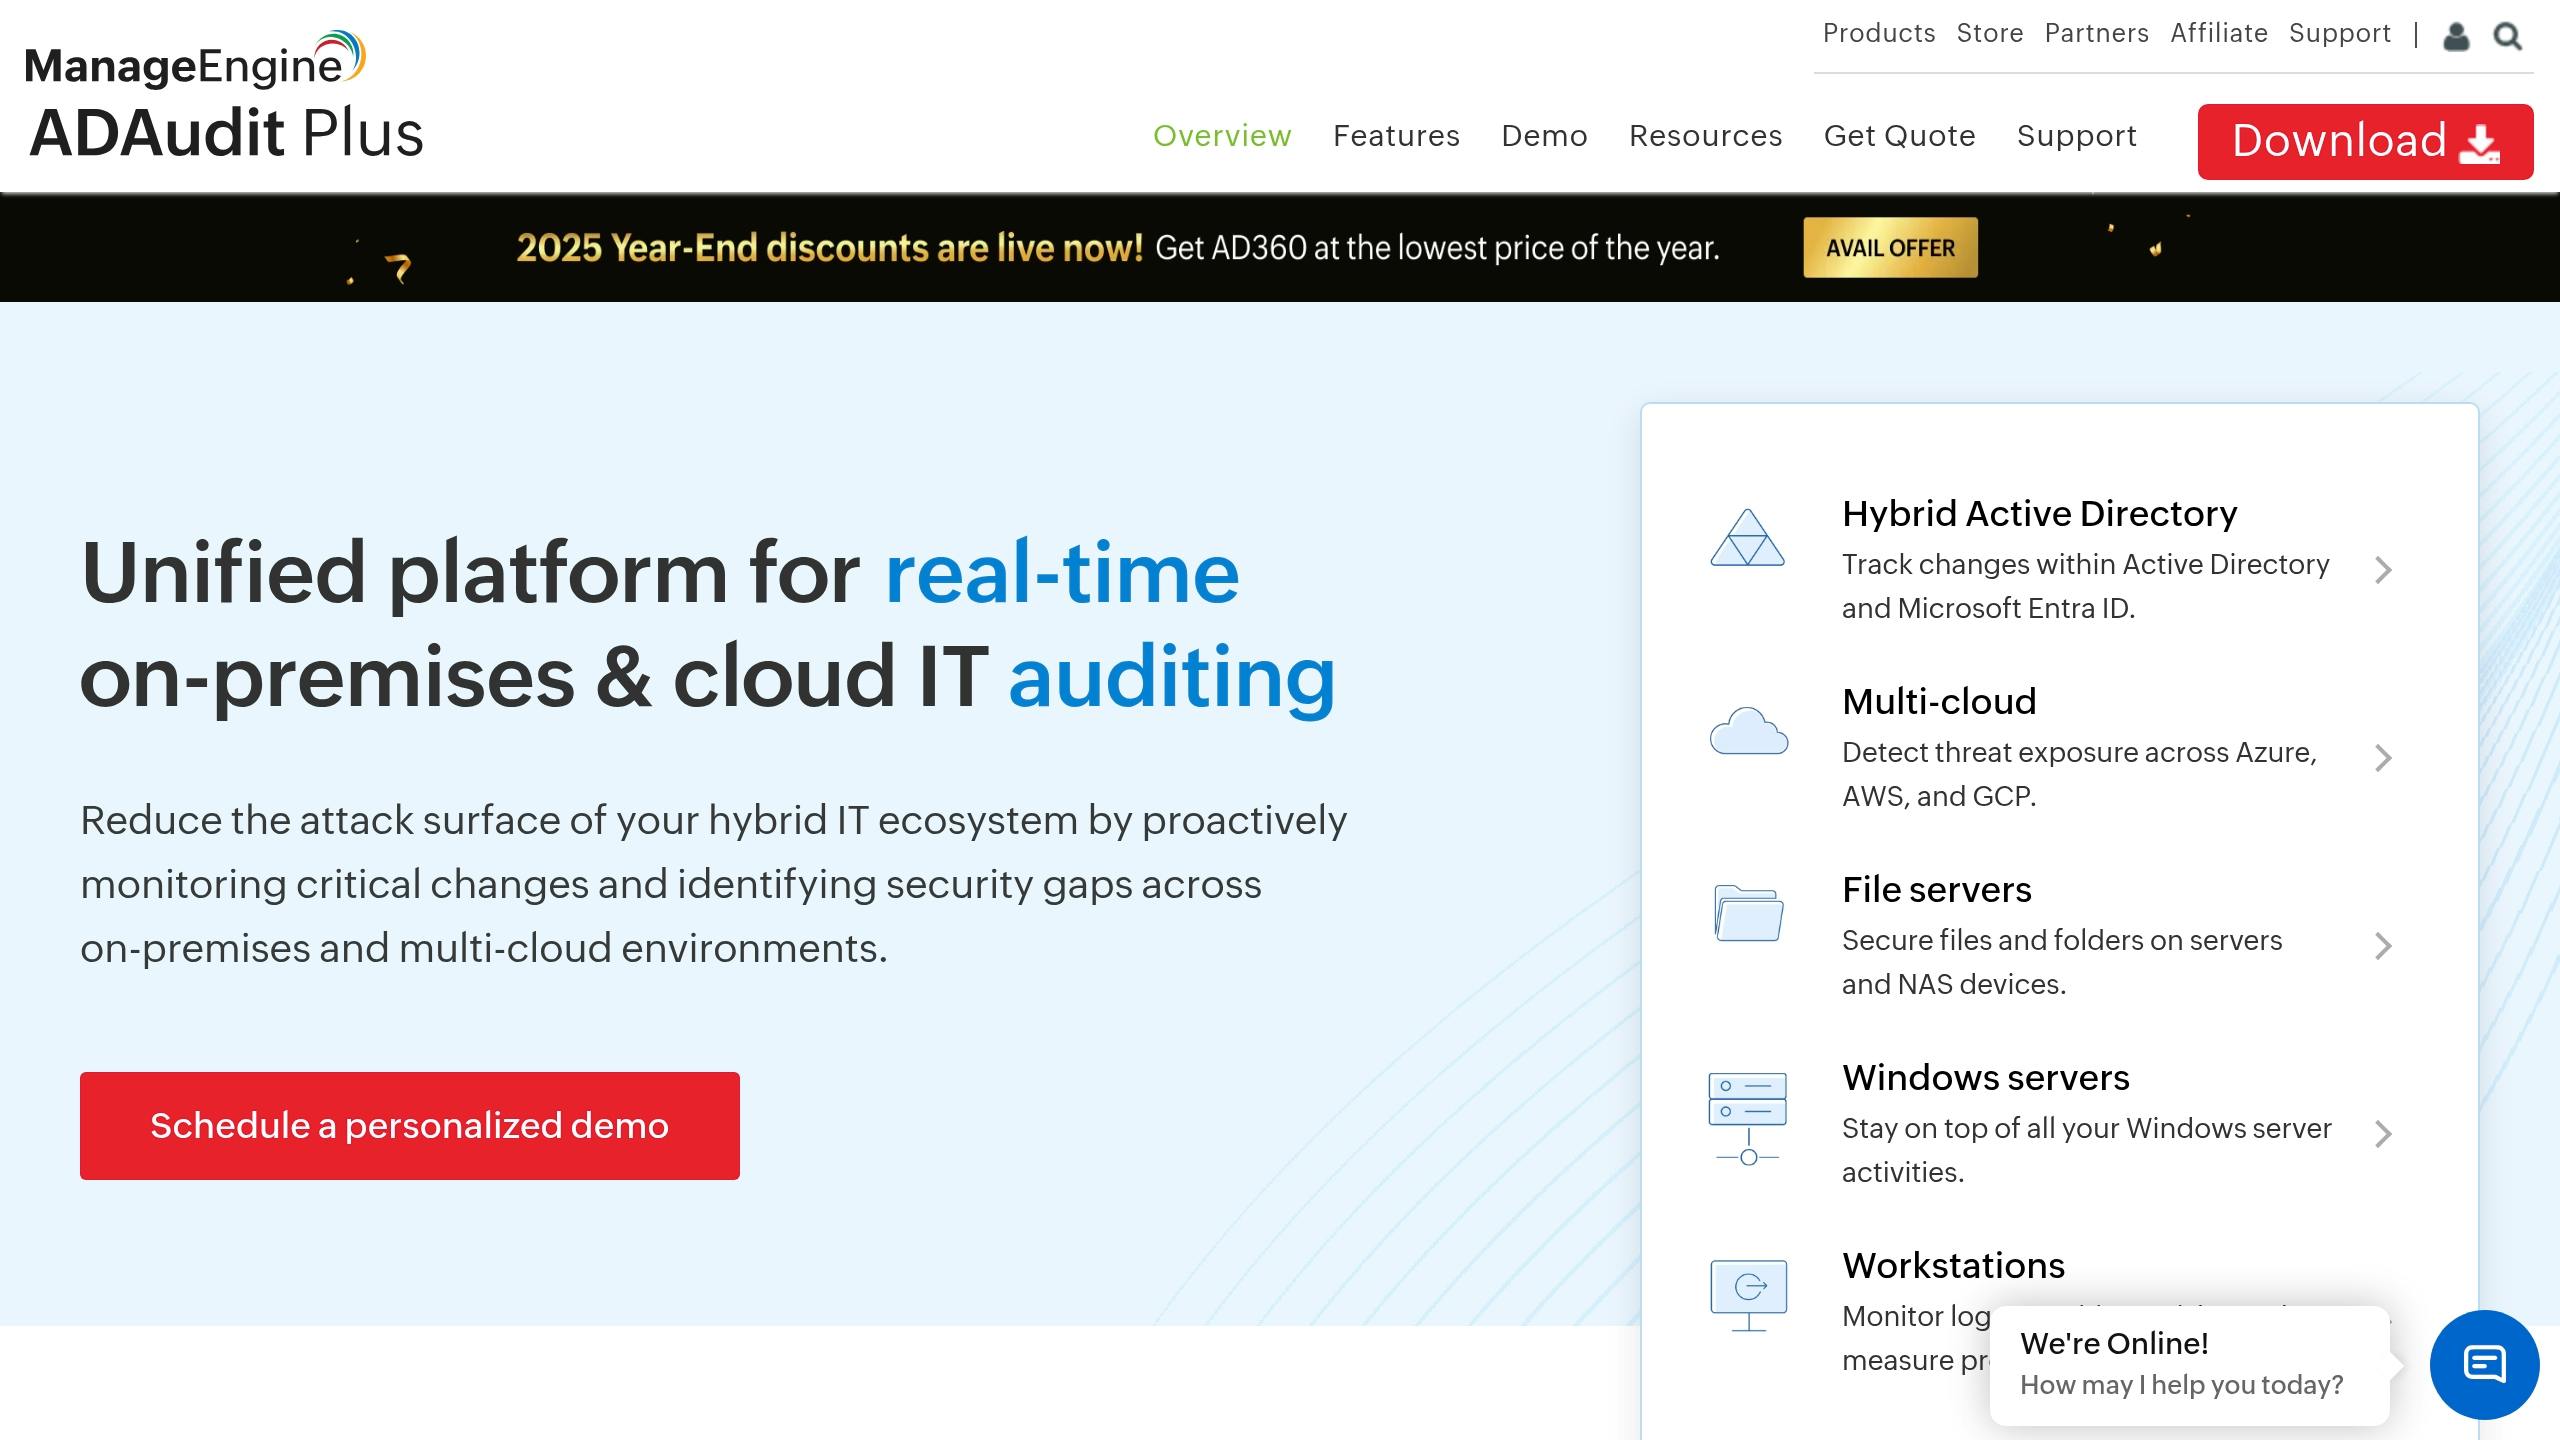Click the Multi-cloud cloud icon
Image resolution: width=2560 pixels, height=1440 pixels.
tap(1748, 731)
